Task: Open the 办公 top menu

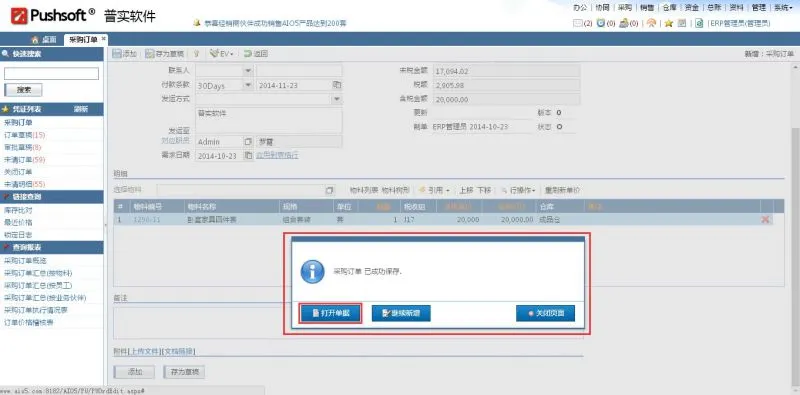Action: click(x=580, y=8)
